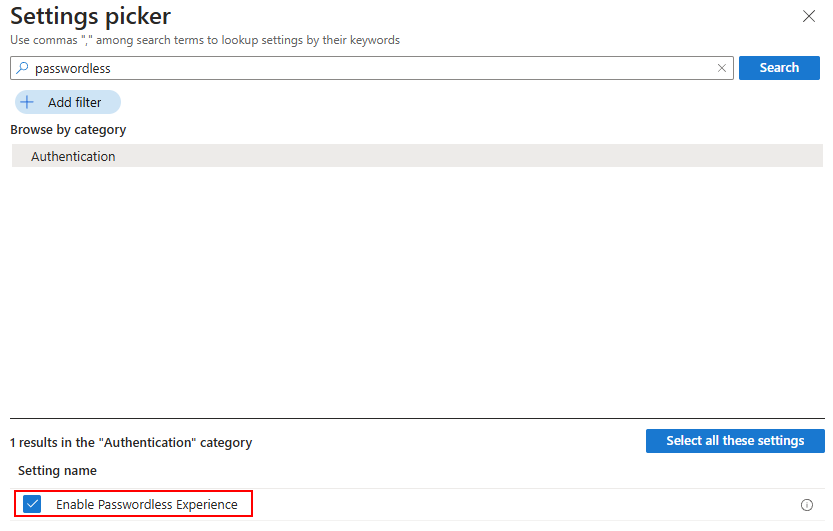Focus the keyword search input field
833x531 pixels.
371,68
